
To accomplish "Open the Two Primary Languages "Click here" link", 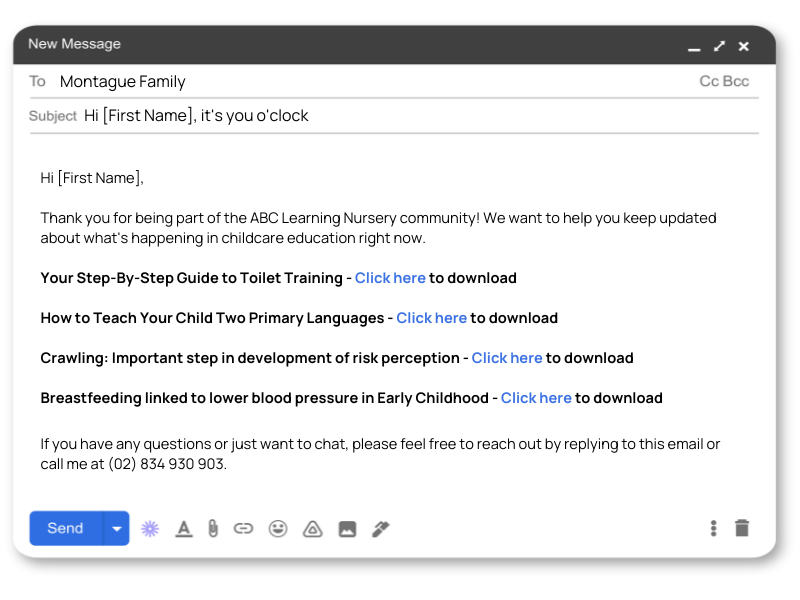I will click(432, 318).
